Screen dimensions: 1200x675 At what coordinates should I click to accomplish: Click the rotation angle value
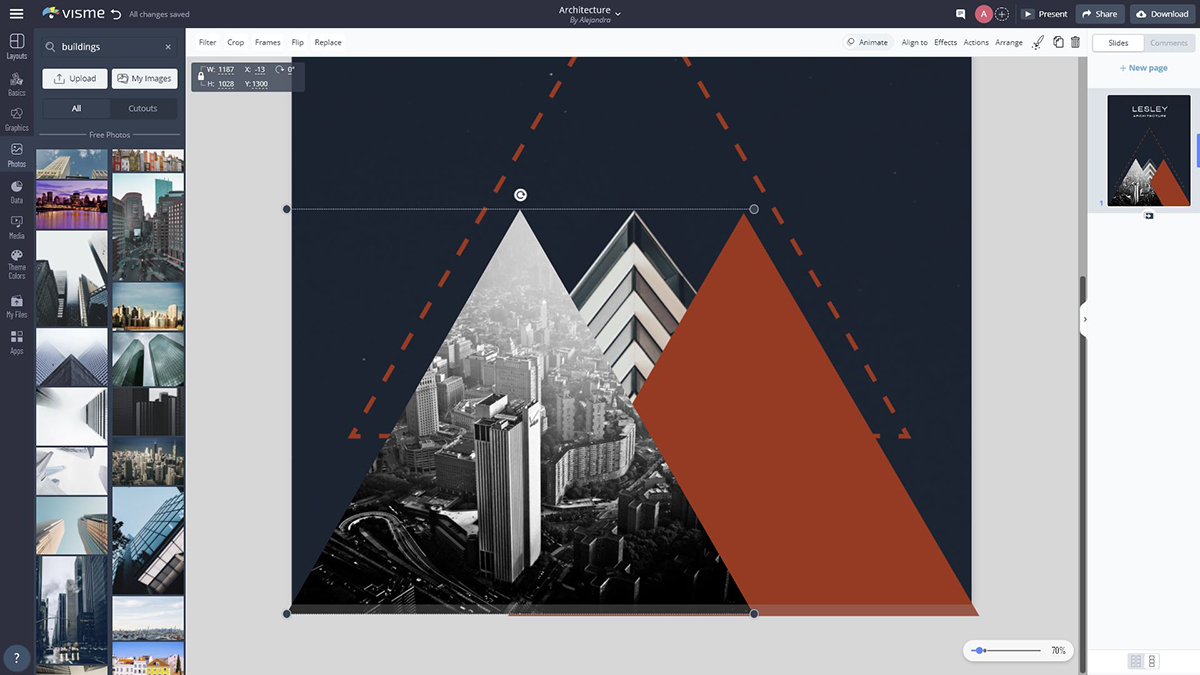pos(291,69)
